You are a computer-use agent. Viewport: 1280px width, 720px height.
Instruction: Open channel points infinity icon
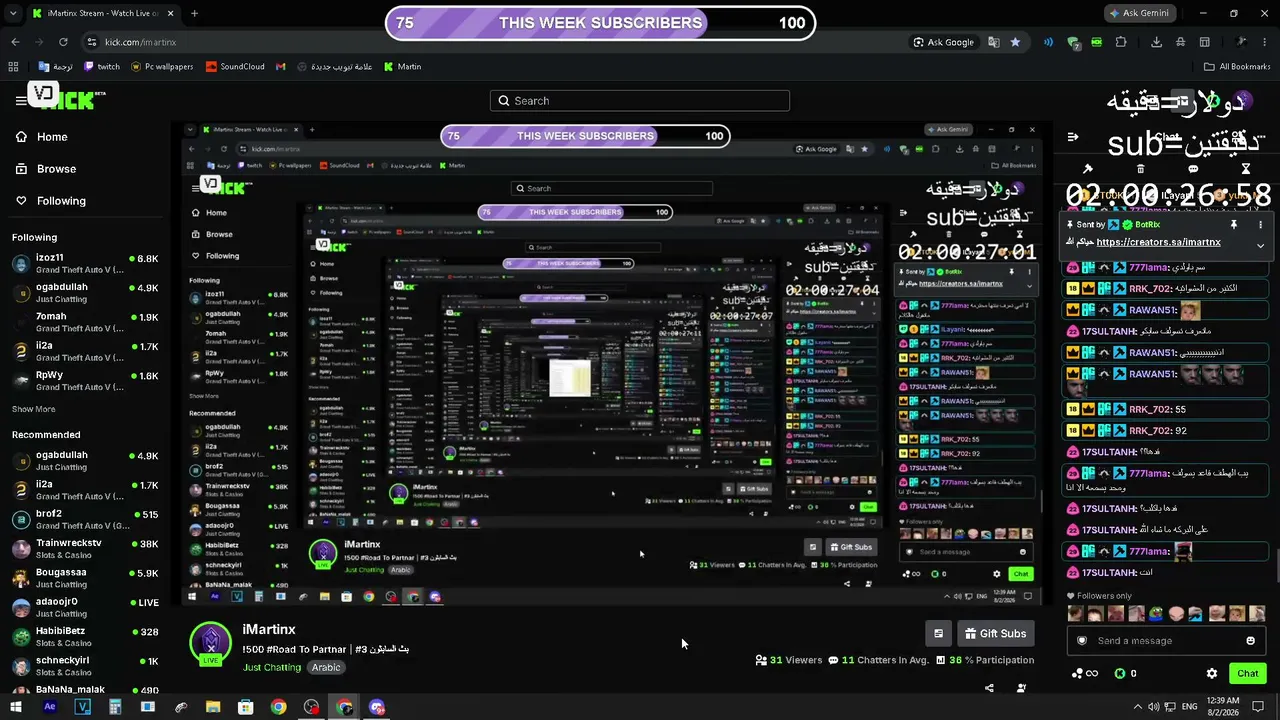click(x=1084, y=673)
